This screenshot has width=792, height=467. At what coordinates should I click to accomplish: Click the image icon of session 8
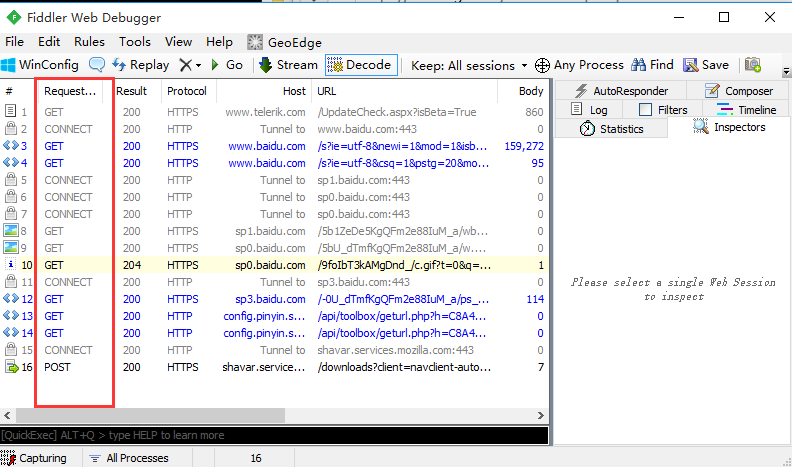coord(11,231)
